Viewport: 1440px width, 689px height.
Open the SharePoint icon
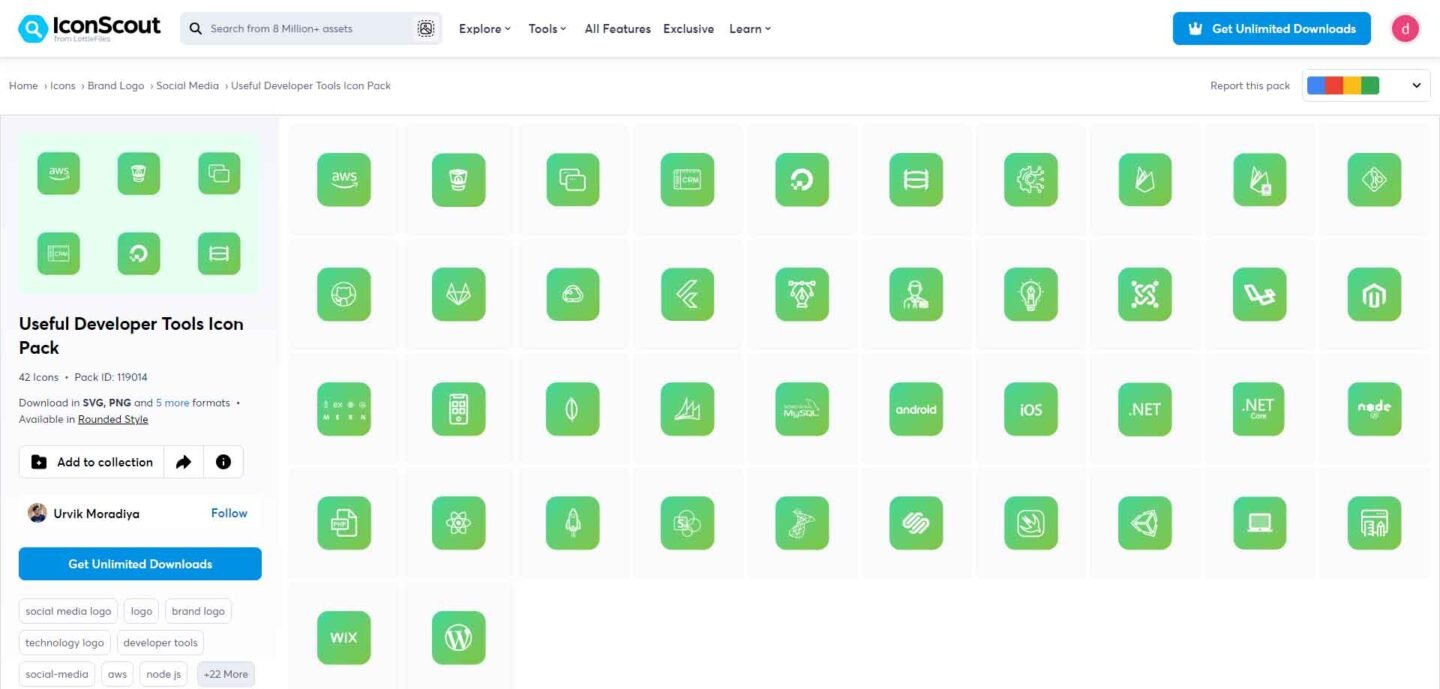pos(688,523)
